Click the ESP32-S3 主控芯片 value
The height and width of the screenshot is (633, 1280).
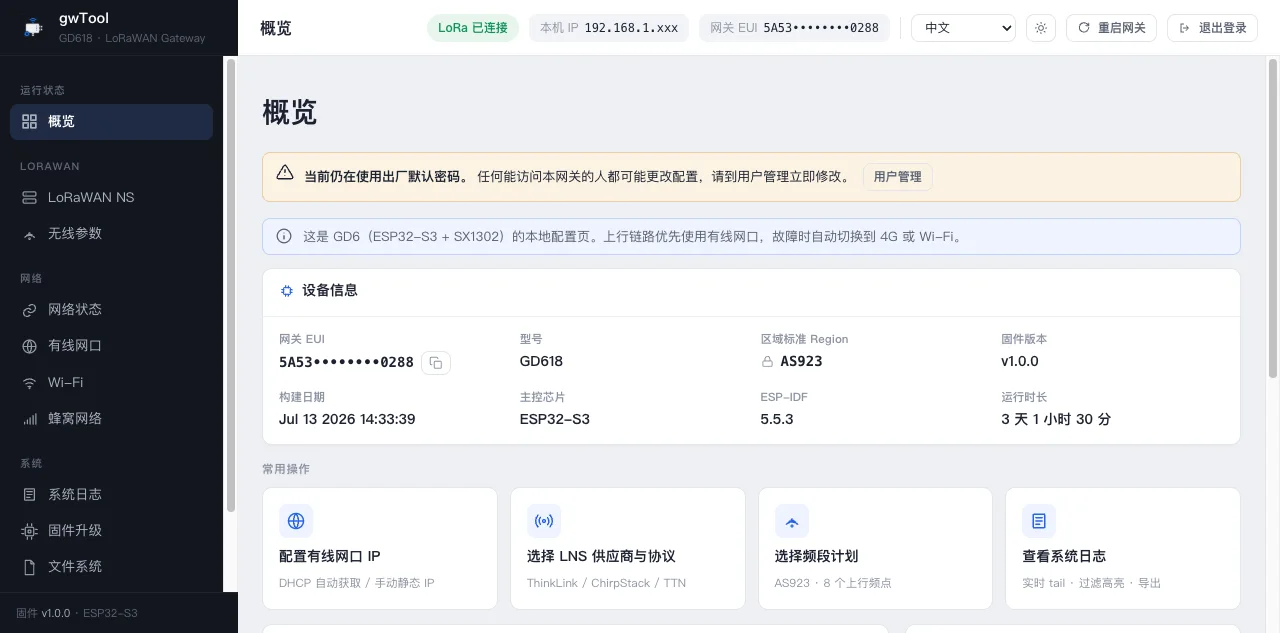coord(555,419)
